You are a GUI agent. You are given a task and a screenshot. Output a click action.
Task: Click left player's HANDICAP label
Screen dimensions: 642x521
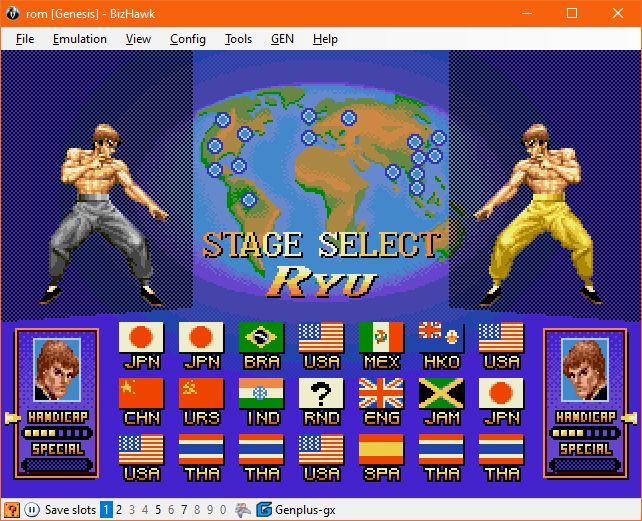coord(58,417)
